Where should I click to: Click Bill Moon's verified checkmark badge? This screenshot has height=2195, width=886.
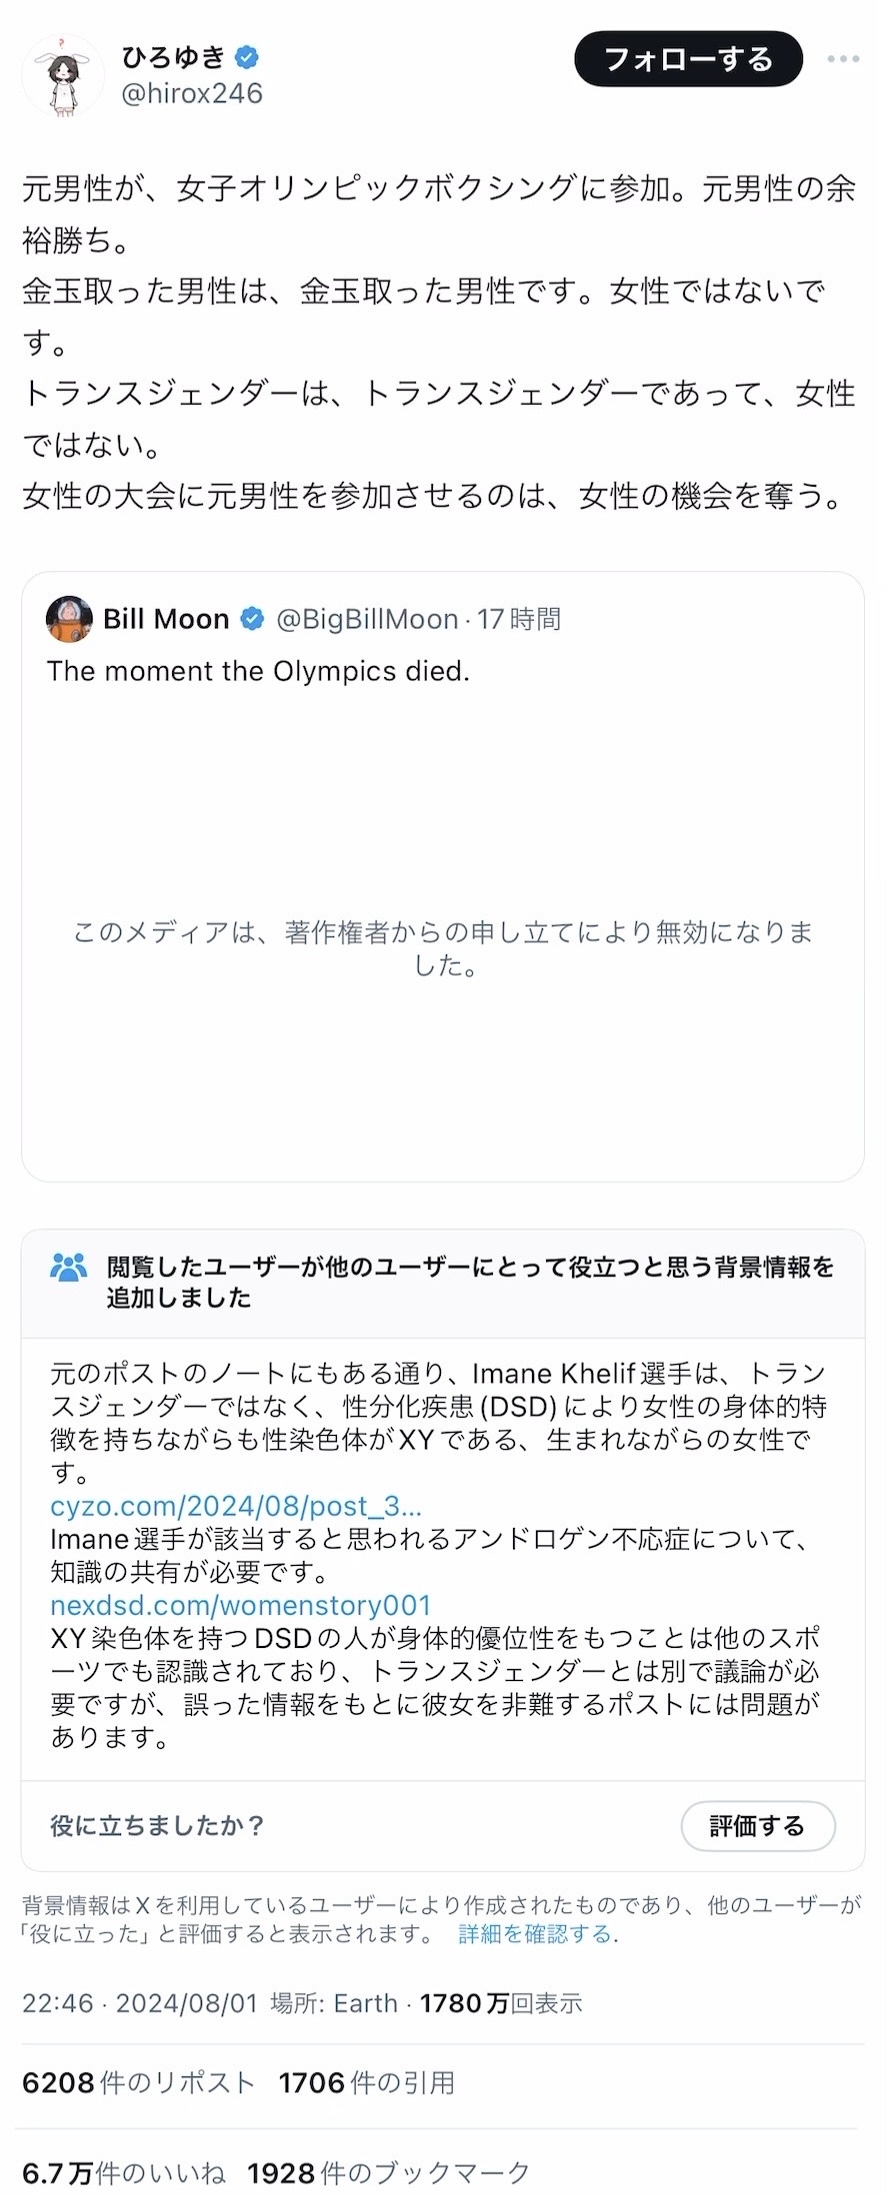[x=252, y=619]
